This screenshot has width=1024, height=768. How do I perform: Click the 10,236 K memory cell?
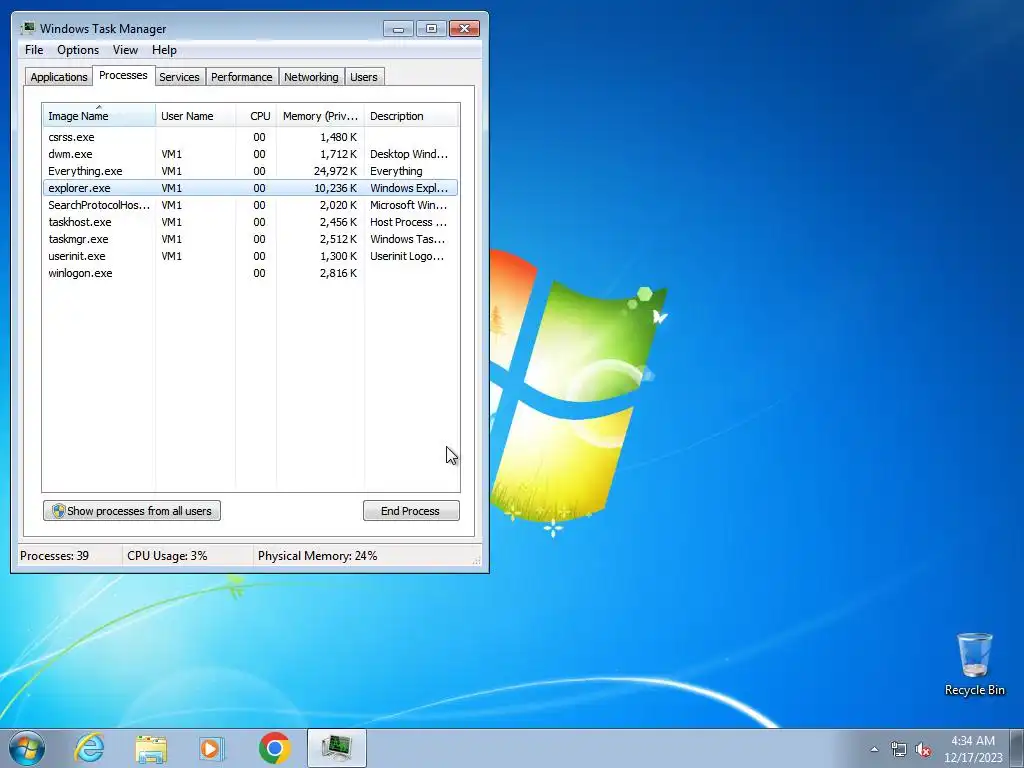click(335, 188)
